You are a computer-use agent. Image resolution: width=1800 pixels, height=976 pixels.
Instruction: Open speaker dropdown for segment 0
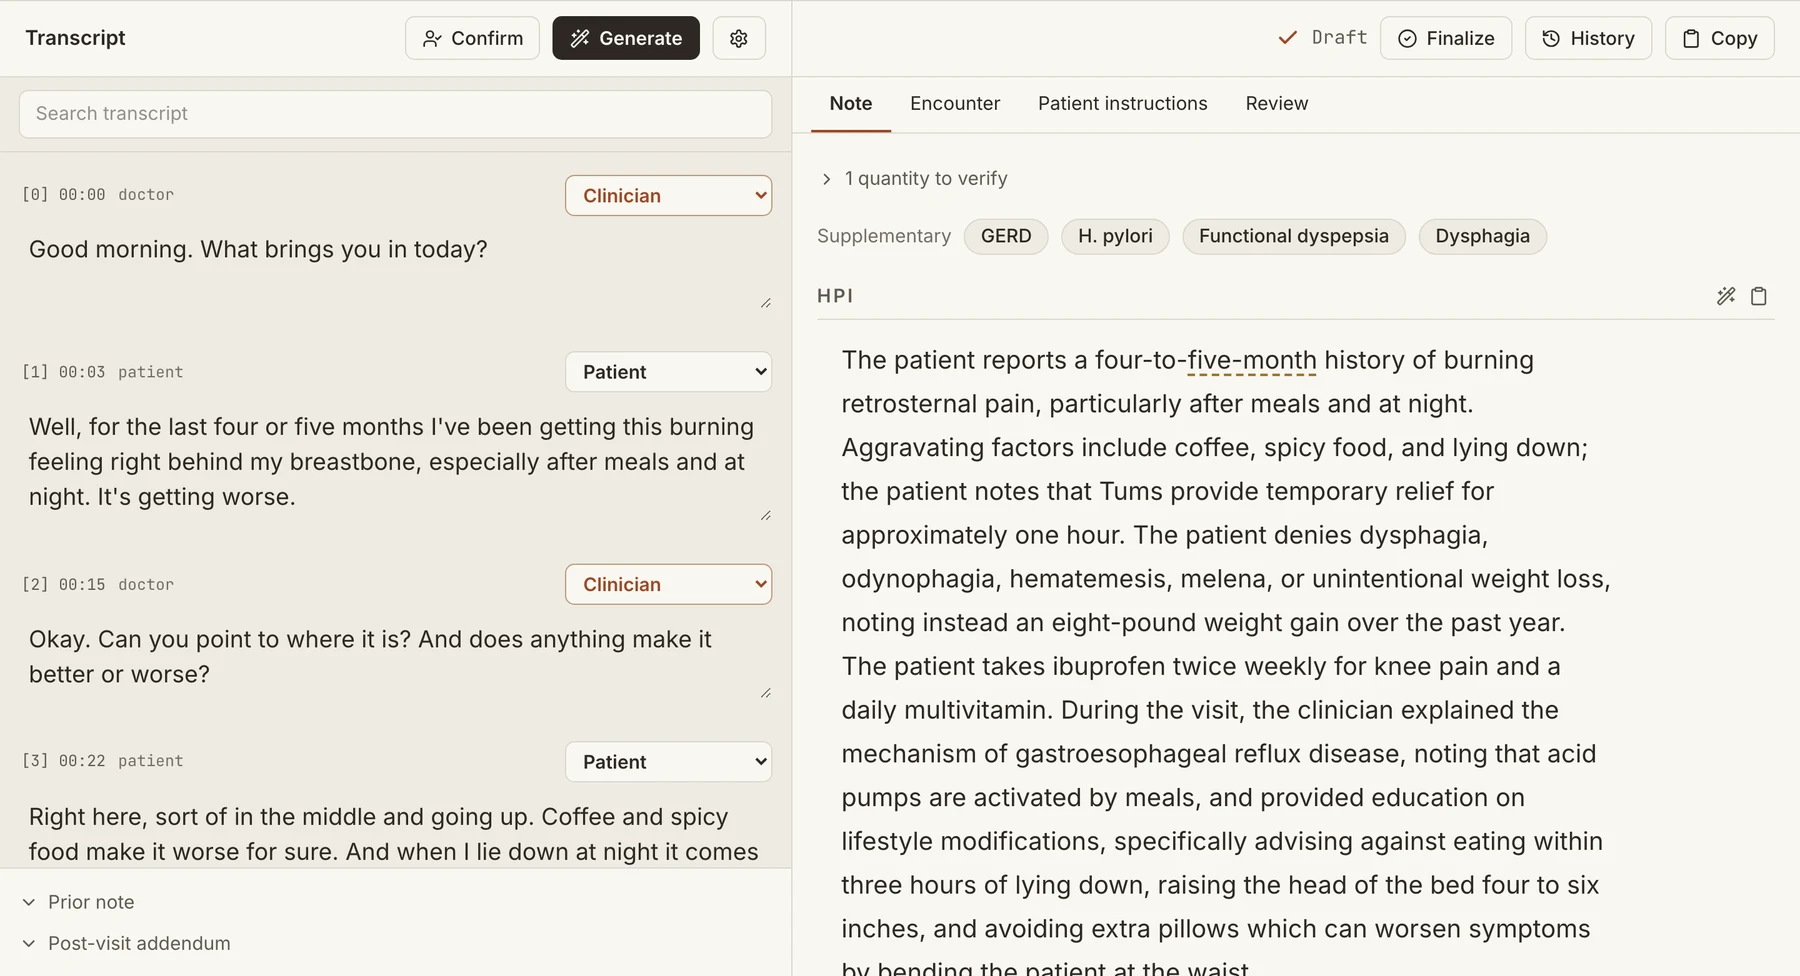tap(668, 195)
